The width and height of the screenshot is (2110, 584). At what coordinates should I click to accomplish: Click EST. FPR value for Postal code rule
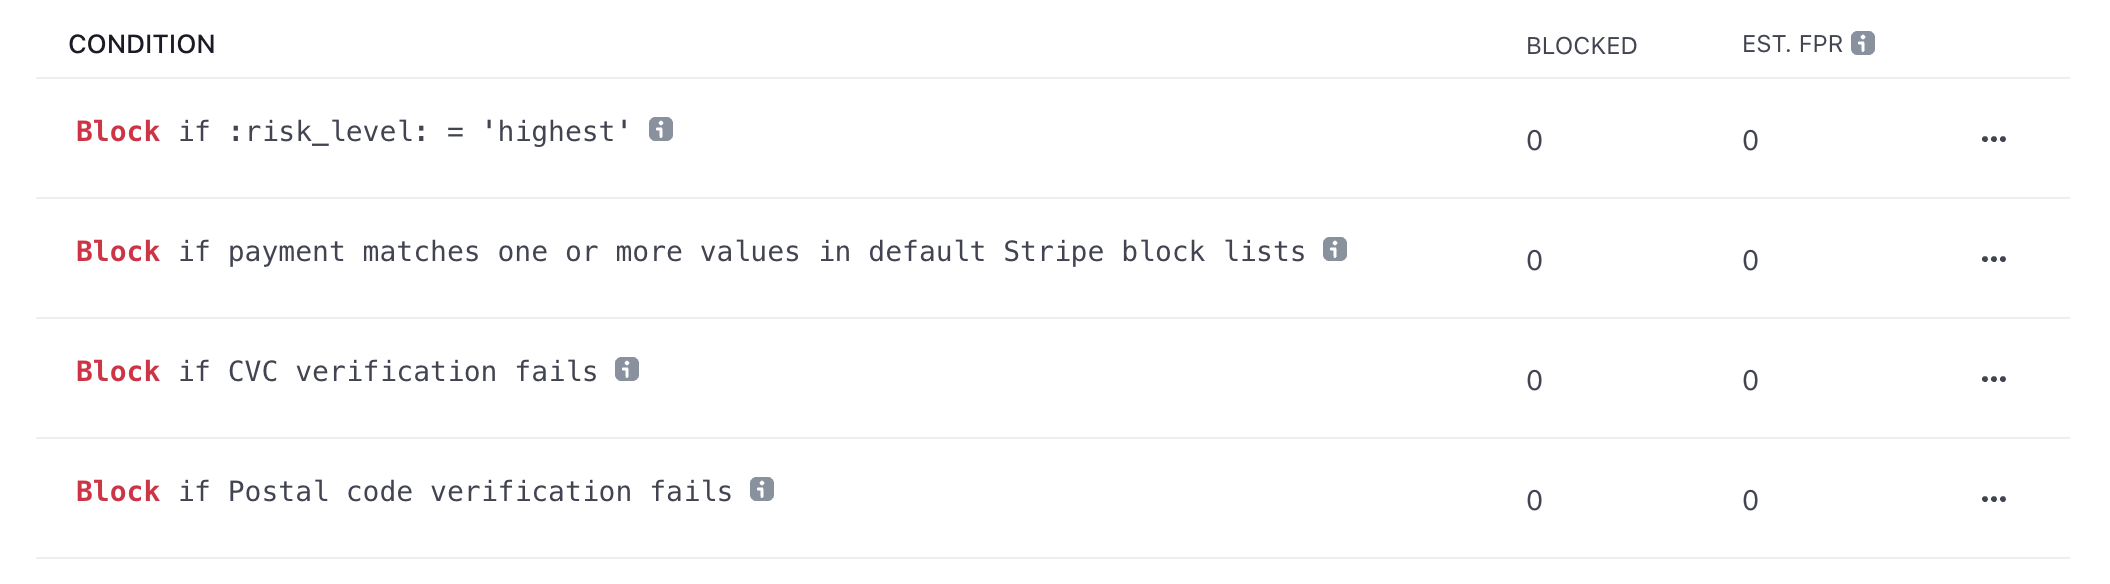pos(1750,500)
